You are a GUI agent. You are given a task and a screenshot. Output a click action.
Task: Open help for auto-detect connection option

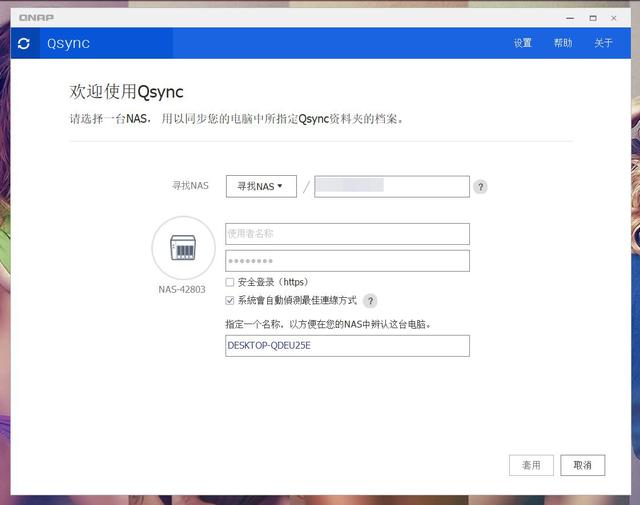coord(370,301)
